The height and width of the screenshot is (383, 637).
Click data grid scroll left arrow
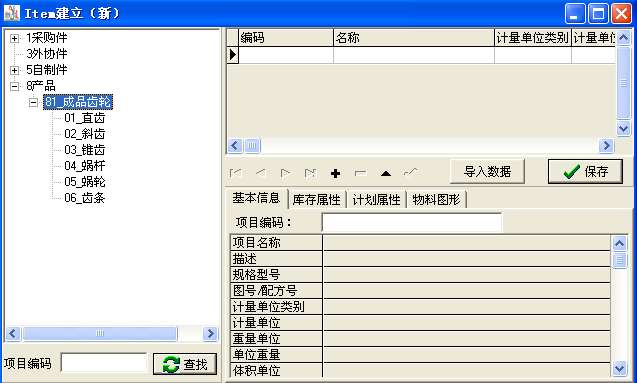(235, 145)
